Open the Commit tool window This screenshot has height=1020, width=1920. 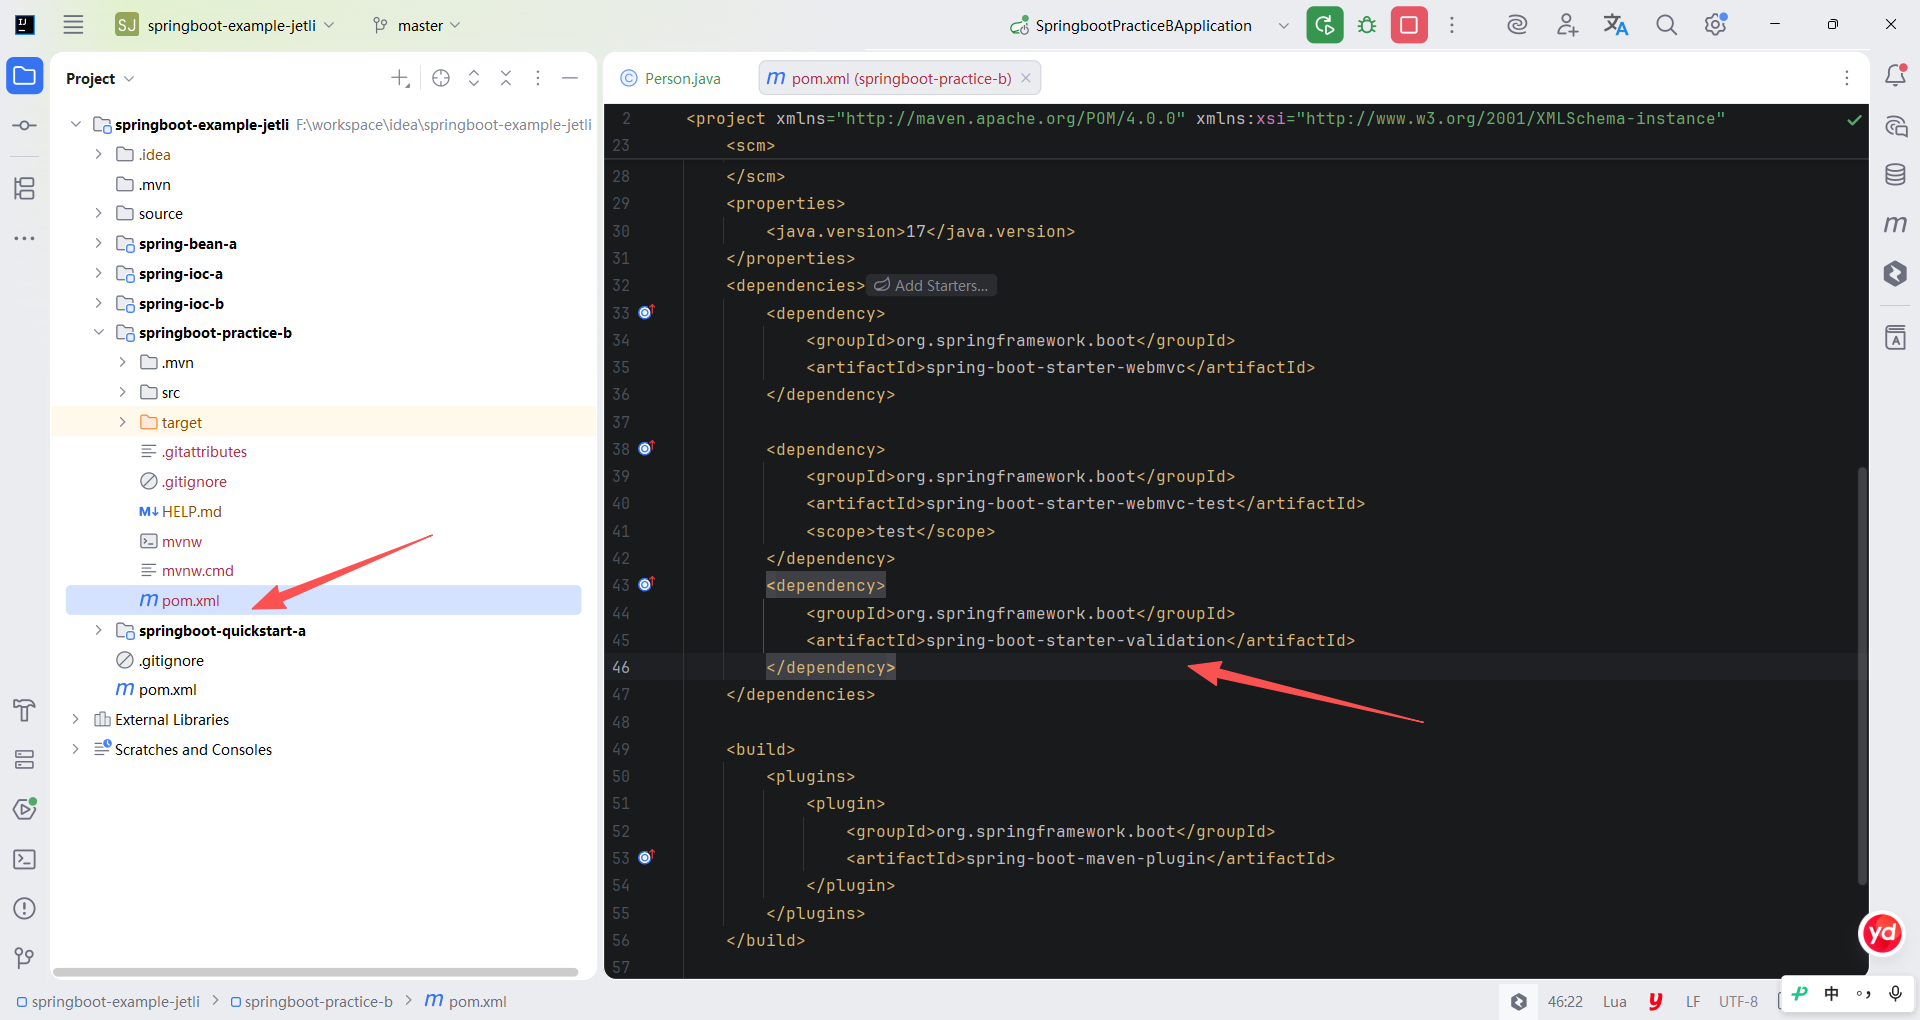point(25,125)
